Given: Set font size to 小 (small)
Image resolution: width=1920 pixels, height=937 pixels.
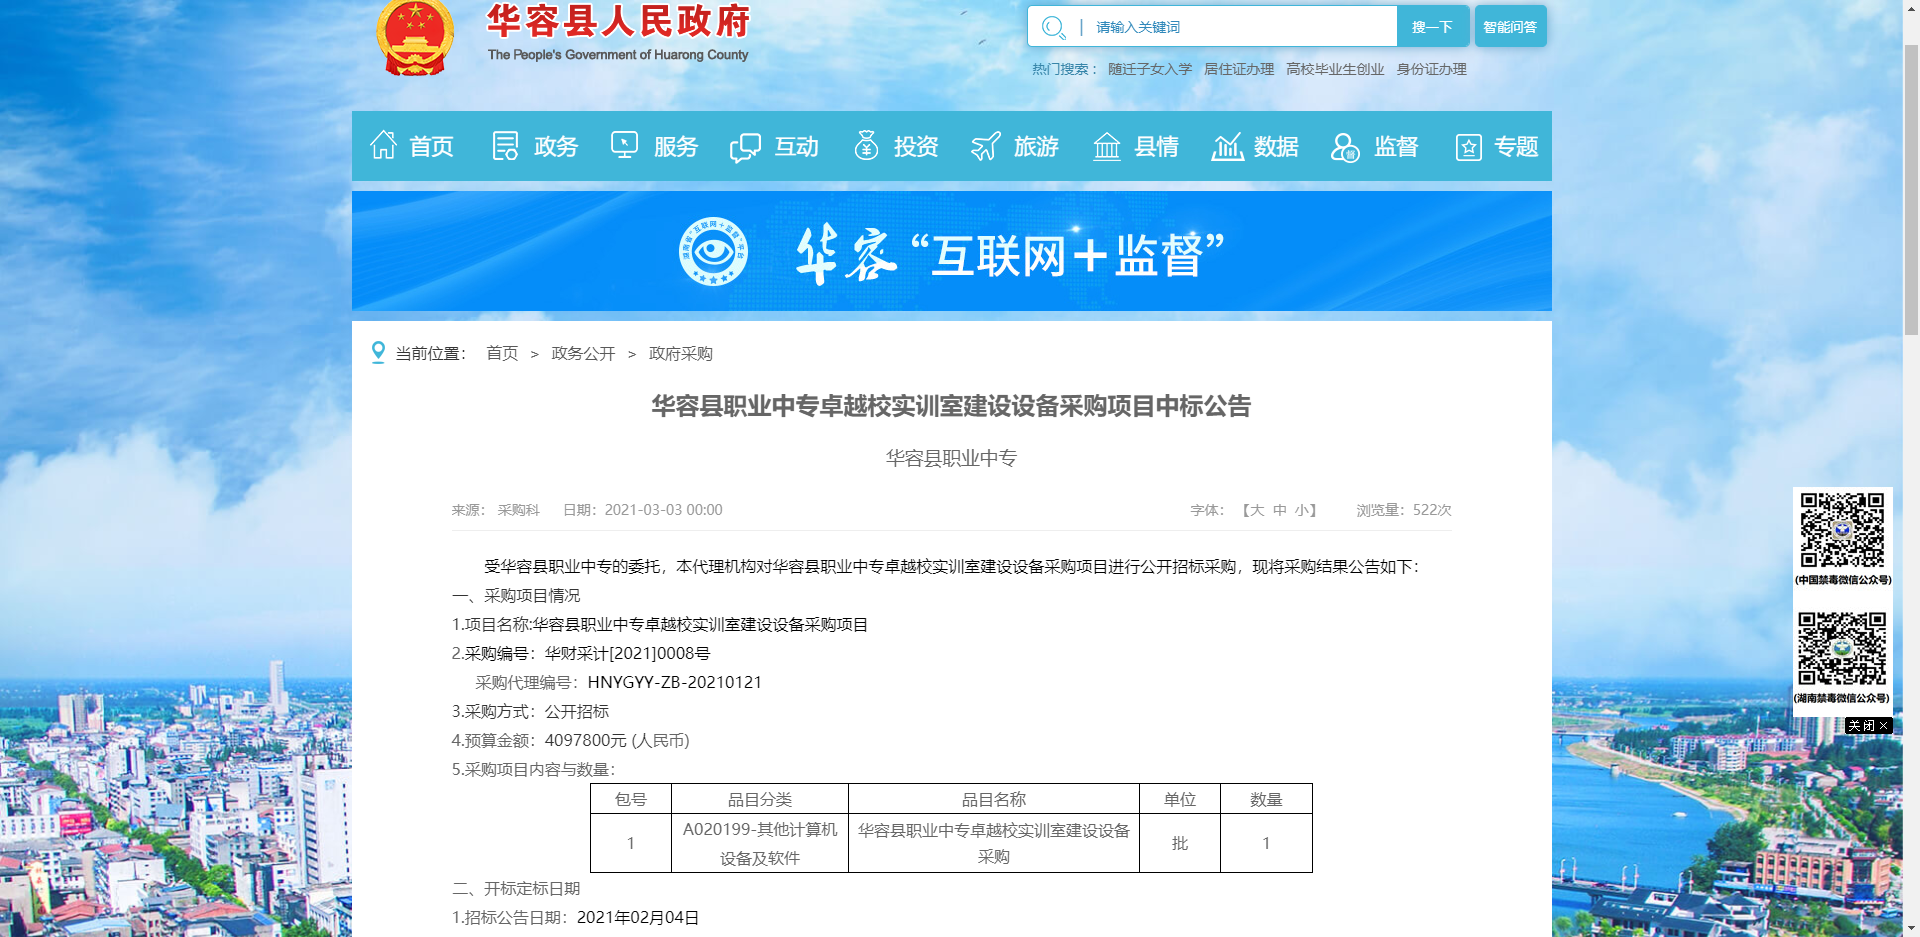Looking at the screenshot, I should [1302, 510].
